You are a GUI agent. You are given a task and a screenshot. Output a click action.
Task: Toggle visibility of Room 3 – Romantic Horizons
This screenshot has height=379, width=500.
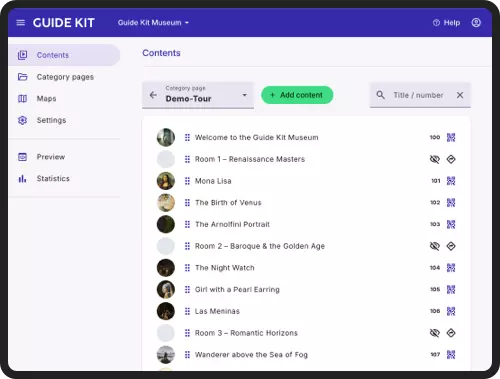(x=435, y=333)
